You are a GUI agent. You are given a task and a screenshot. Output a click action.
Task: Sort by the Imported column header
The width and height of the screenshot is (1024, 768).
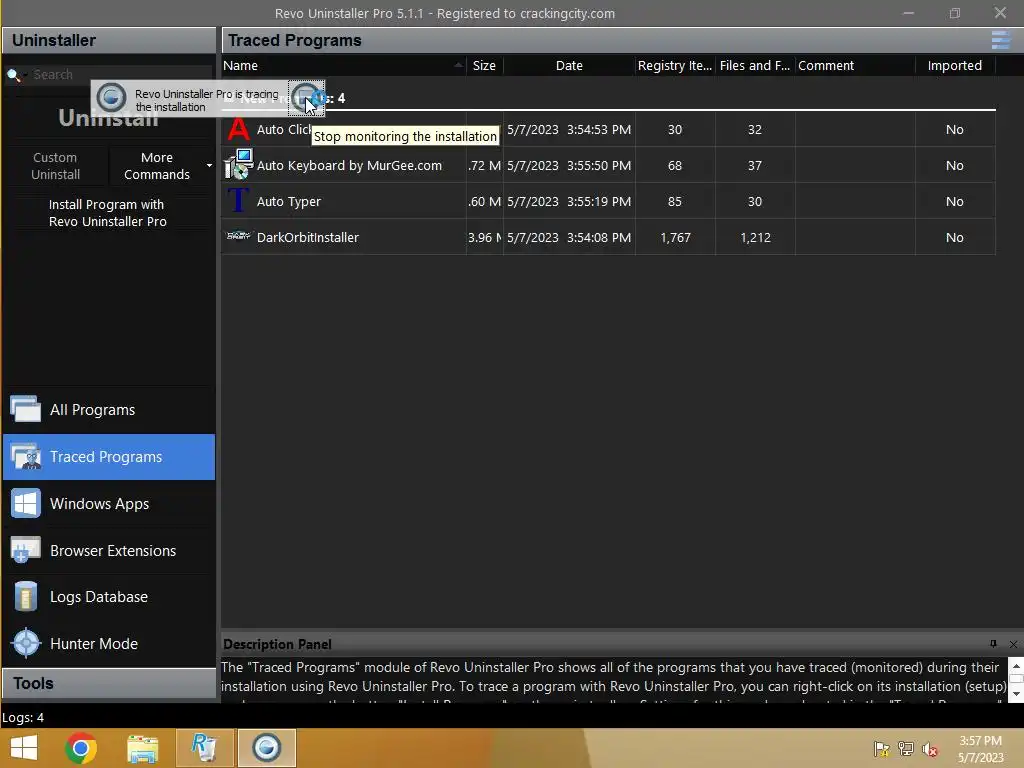[955, 65]
